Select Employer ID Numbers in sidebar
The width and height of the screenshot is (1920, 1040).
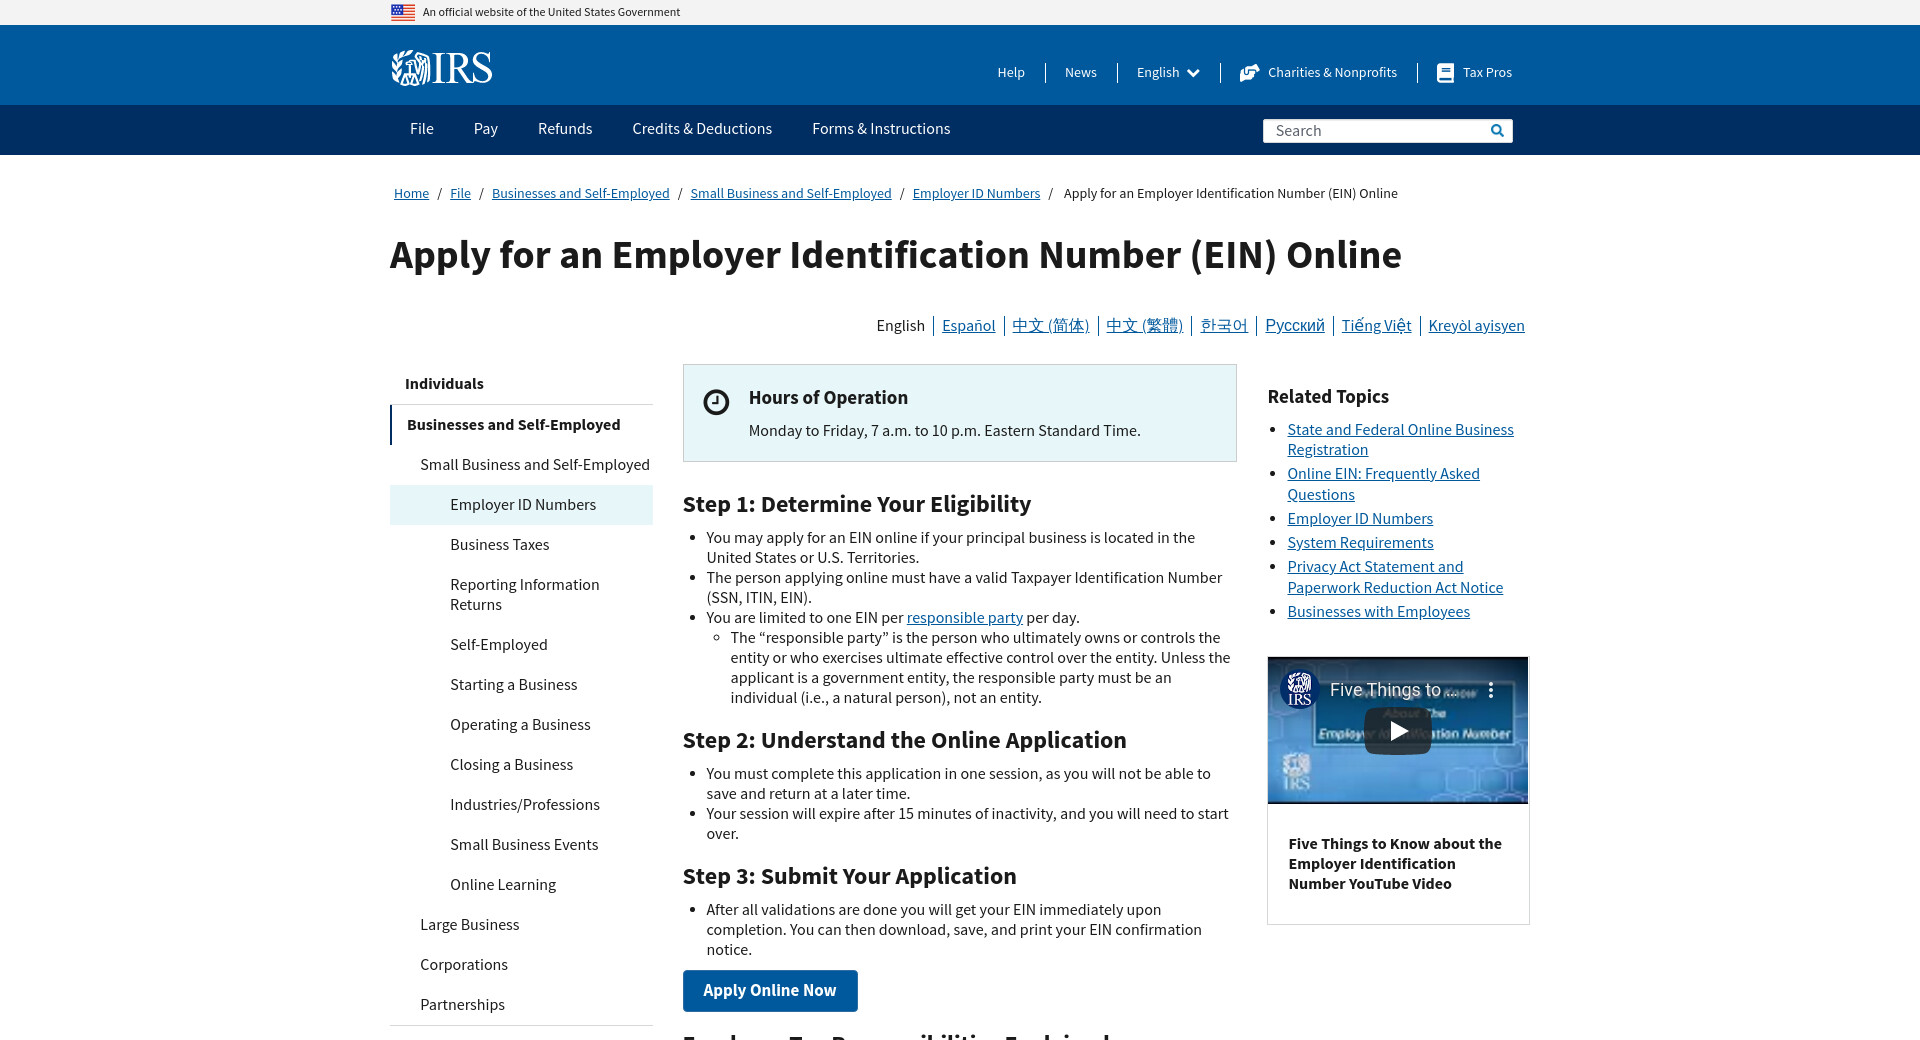(521, 505)
